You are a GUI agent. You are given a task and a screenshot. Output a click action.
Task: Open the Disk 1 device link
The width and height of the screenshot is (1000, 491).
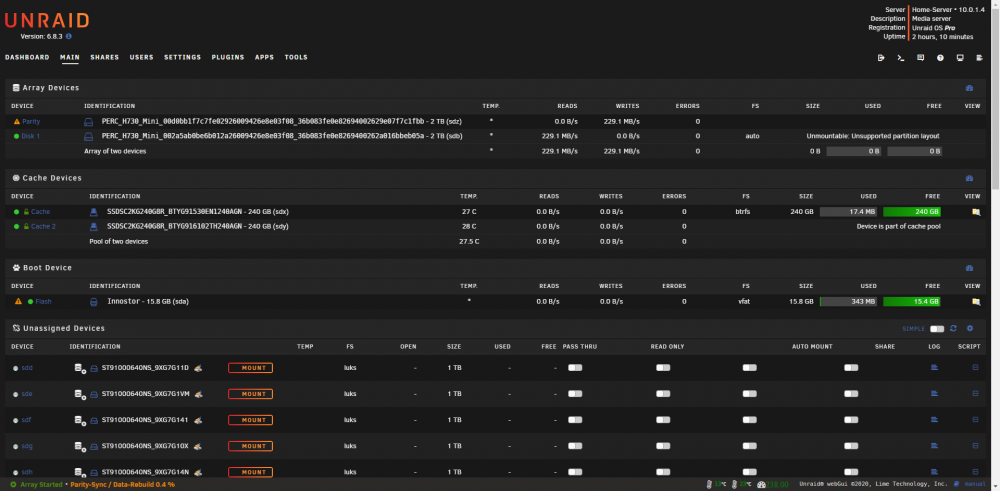(31, 136)
